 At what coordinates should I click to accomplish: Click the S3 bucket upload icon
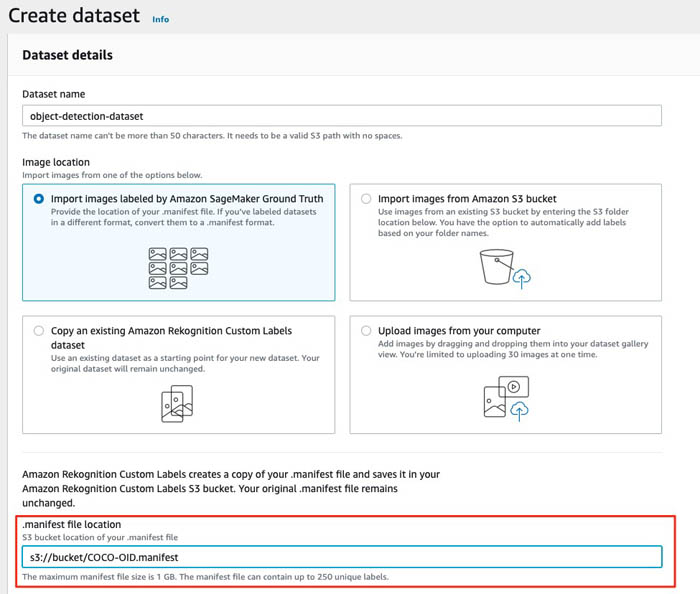[x=505, y=269]
